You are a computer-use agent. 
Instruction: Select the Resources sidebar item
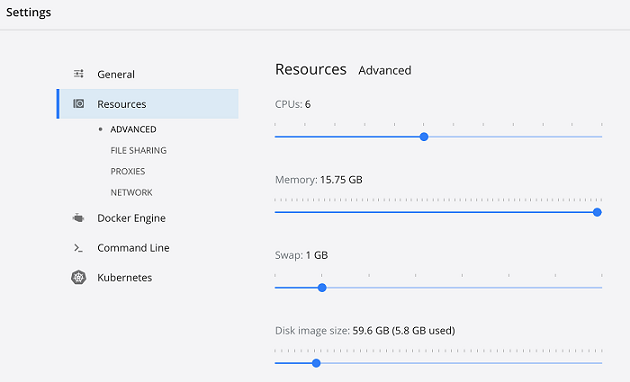147,104
